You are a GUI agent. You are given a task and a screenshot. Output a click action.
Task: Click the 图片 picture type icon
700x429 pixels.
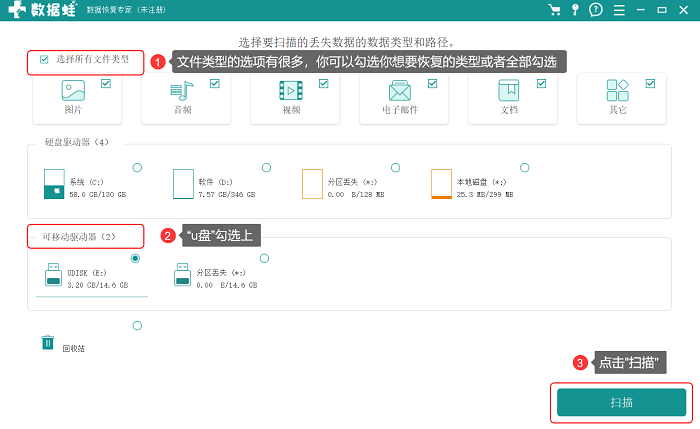point(73,91)
